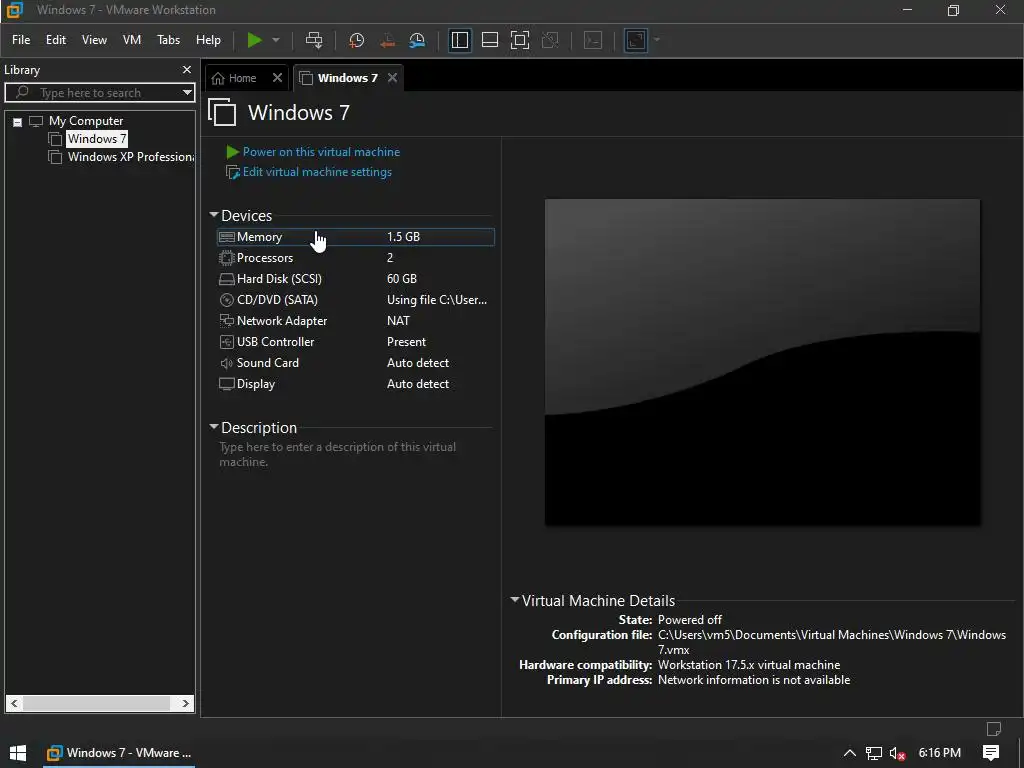Close the Windows 7 tab
The width and height of the screenshot is (1024, 768).
[392, 78]
